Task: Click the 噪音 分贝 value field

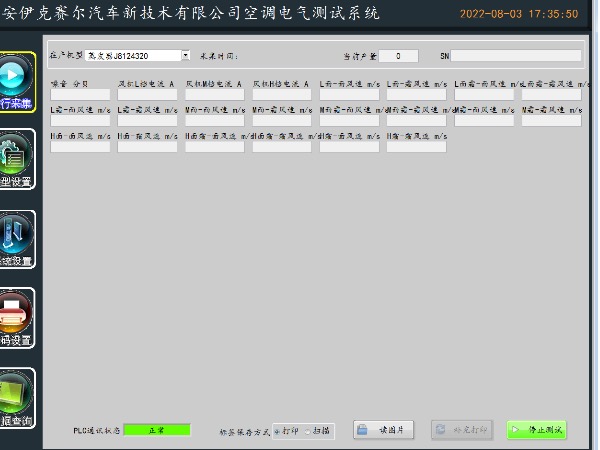Action: pyautogui.click(x=80, y=95)
